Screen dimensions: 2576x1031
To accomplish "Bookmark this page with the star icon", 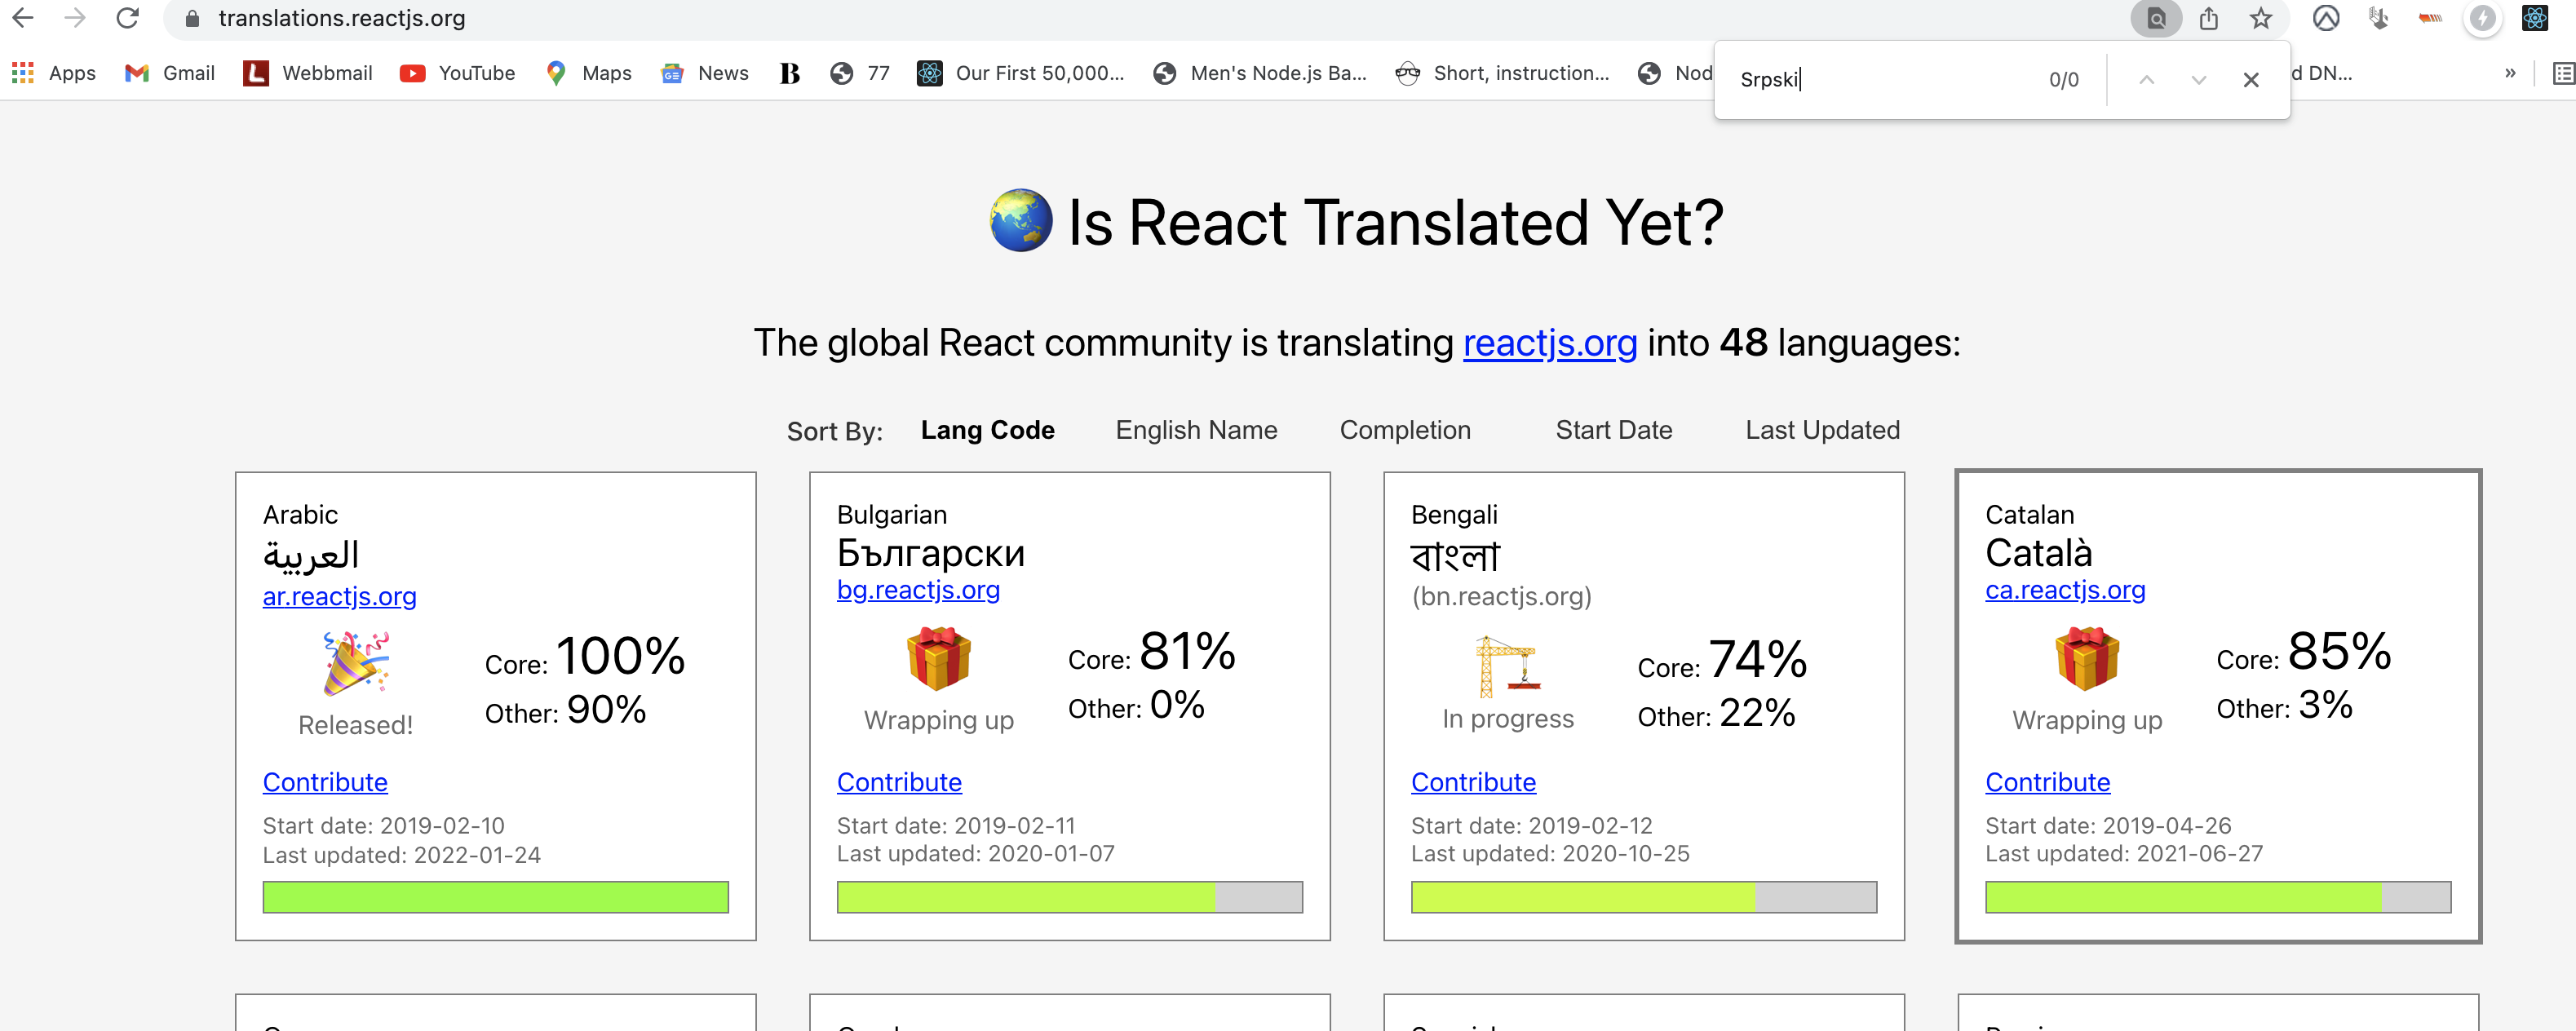I will coord(2261,19).
